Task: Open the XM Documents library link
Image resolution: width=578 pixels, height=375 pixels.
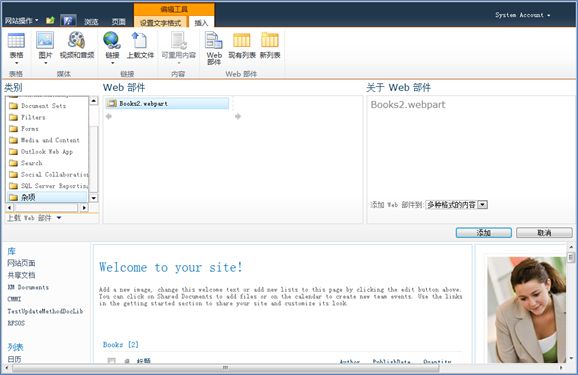Action: [x=28, y=287]
